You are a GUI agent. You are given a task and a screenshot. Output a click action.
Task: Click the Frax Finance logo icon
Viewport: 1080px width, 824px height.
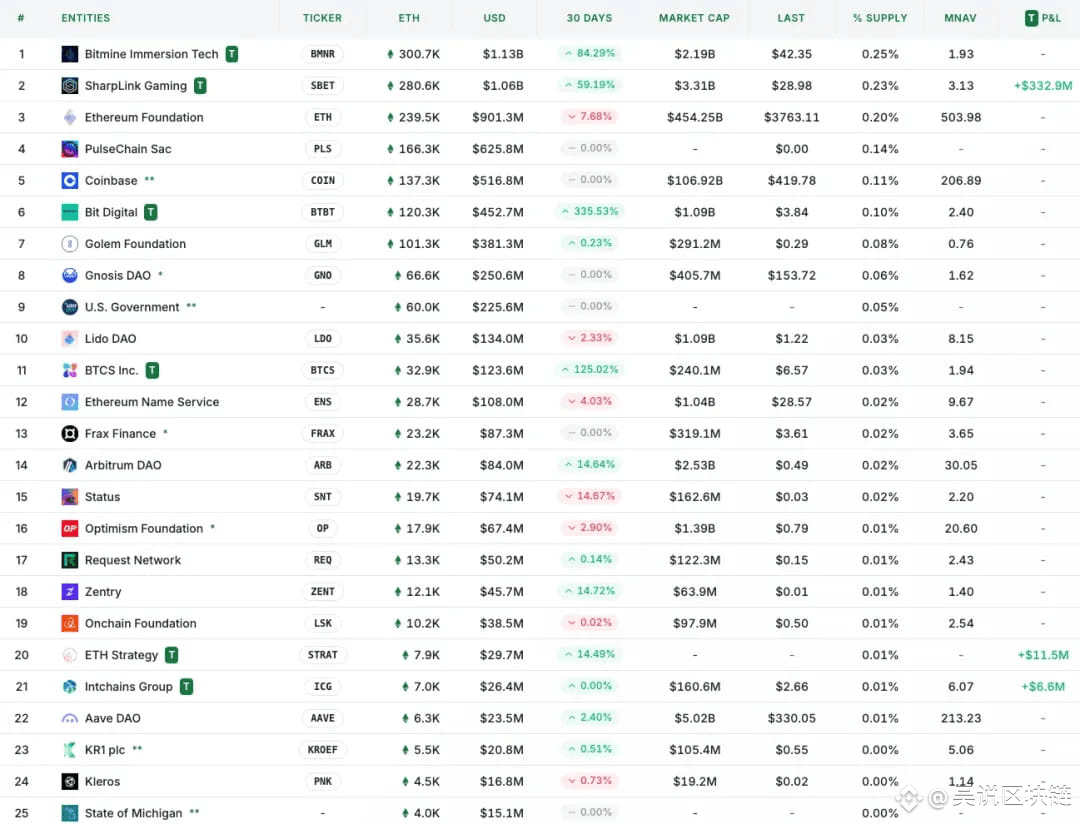[x=70, y=433]
